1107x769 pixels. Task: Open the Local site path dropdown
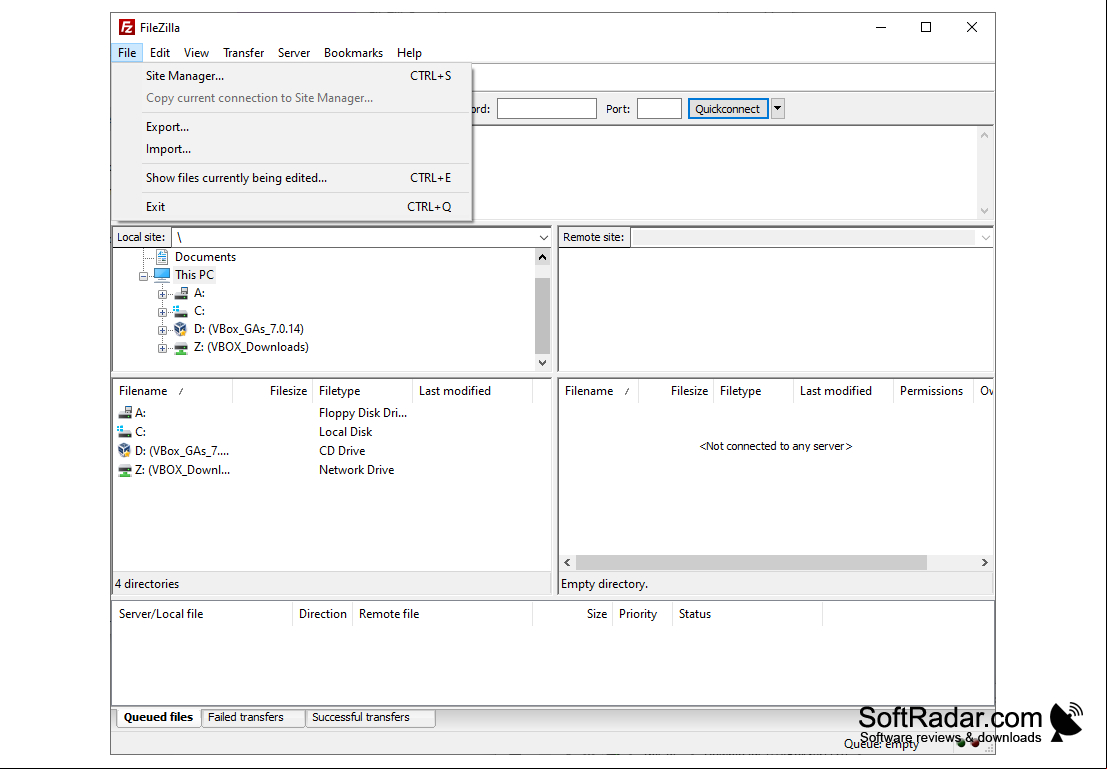(x=543, y=237)
